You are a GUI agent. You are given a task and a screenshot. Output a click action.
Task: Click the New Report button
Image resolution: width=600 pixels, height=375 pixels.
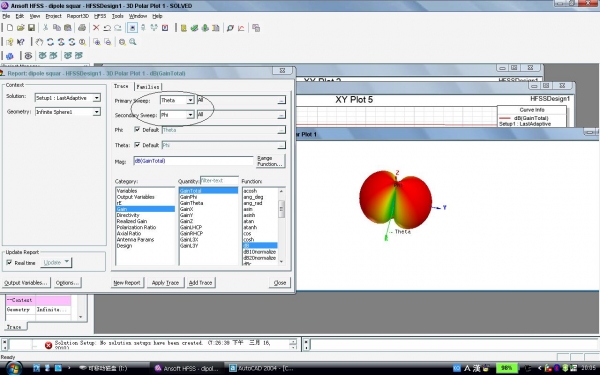(x=127, y=283)
